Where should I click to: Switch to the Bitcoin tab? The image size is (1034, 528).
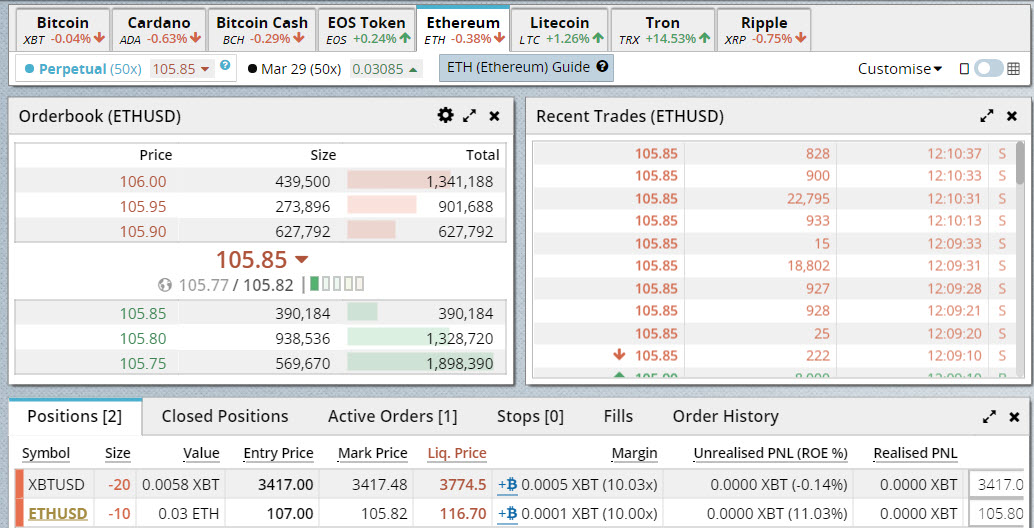(63, 30)
